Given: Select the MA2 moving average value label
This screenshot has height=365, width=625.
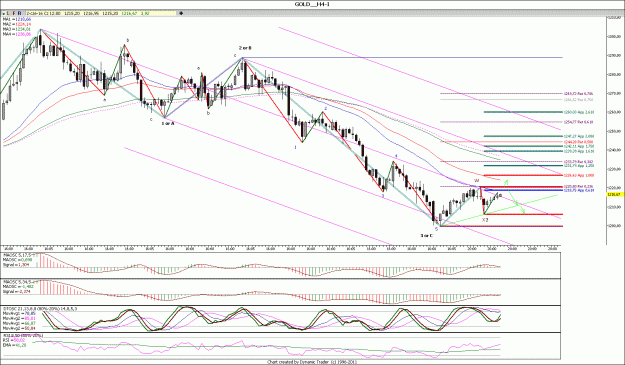Looking at the screenshot, I should (x=17, y=24).
